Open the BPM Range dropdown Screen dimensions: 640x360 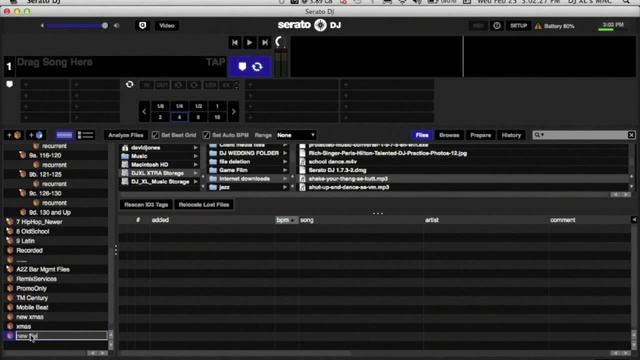tap(296, 135)
